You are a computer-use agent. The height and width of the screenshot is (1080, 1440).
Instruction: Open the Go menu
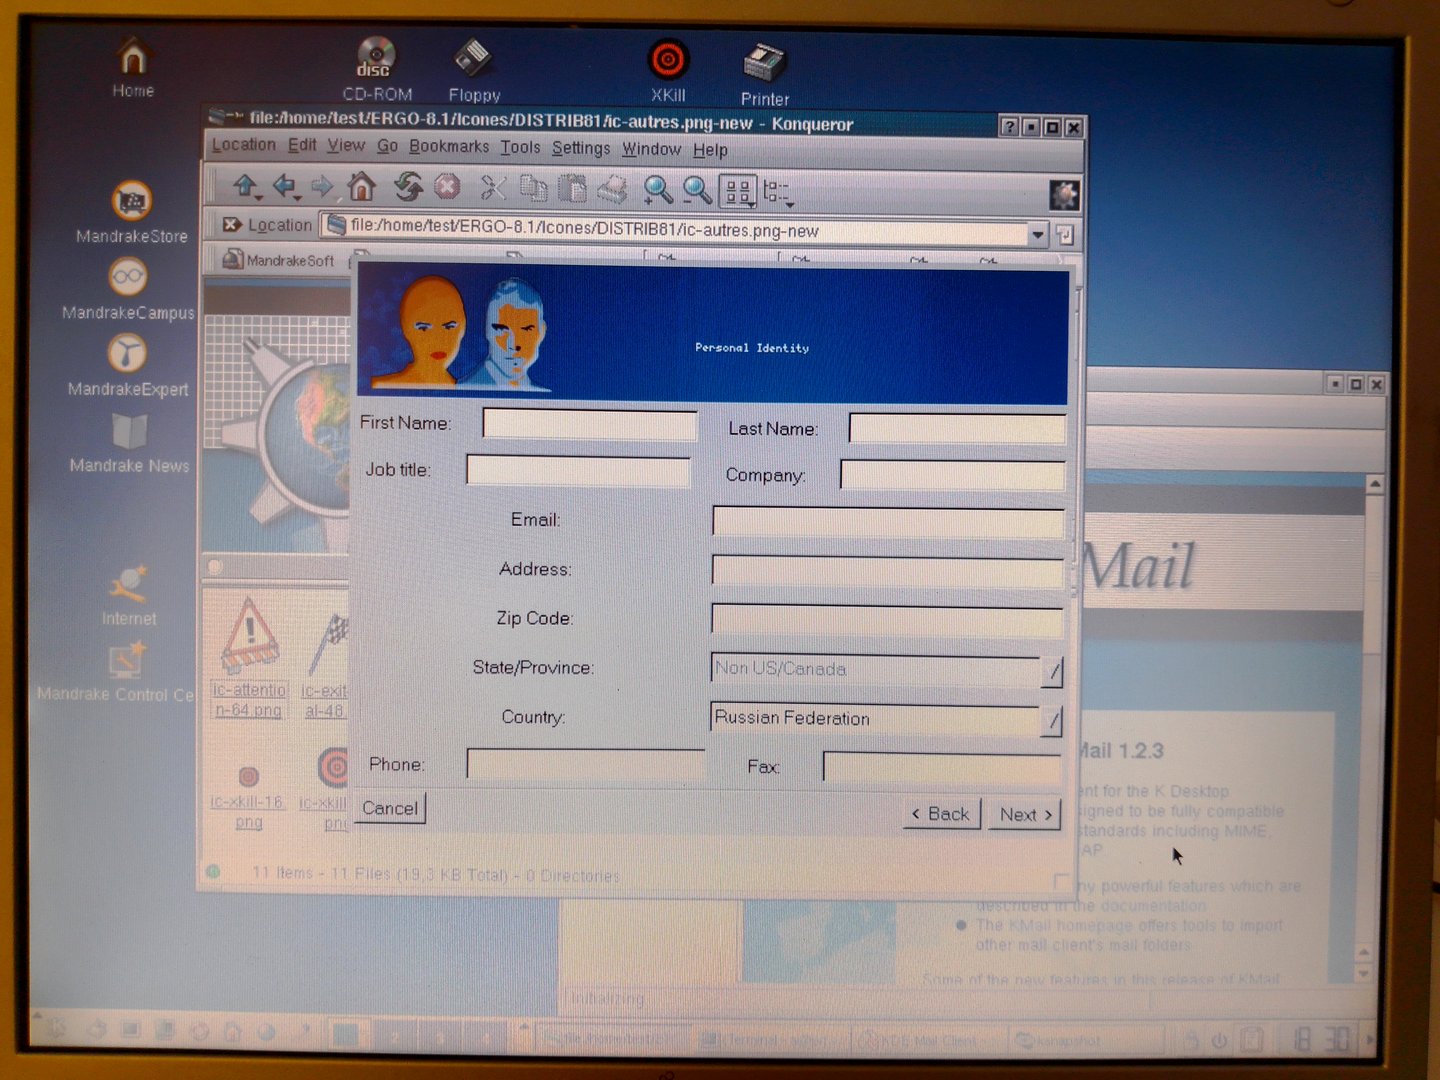point(387,146)
